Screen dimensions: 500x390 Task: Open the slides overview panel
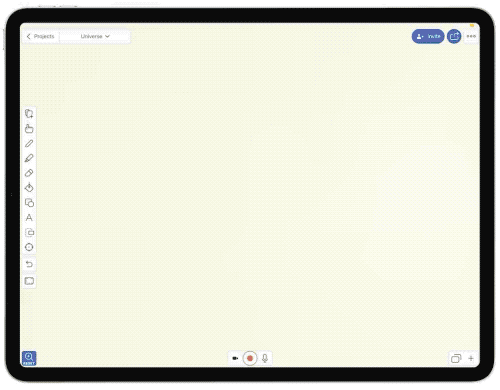pos(456,359)
